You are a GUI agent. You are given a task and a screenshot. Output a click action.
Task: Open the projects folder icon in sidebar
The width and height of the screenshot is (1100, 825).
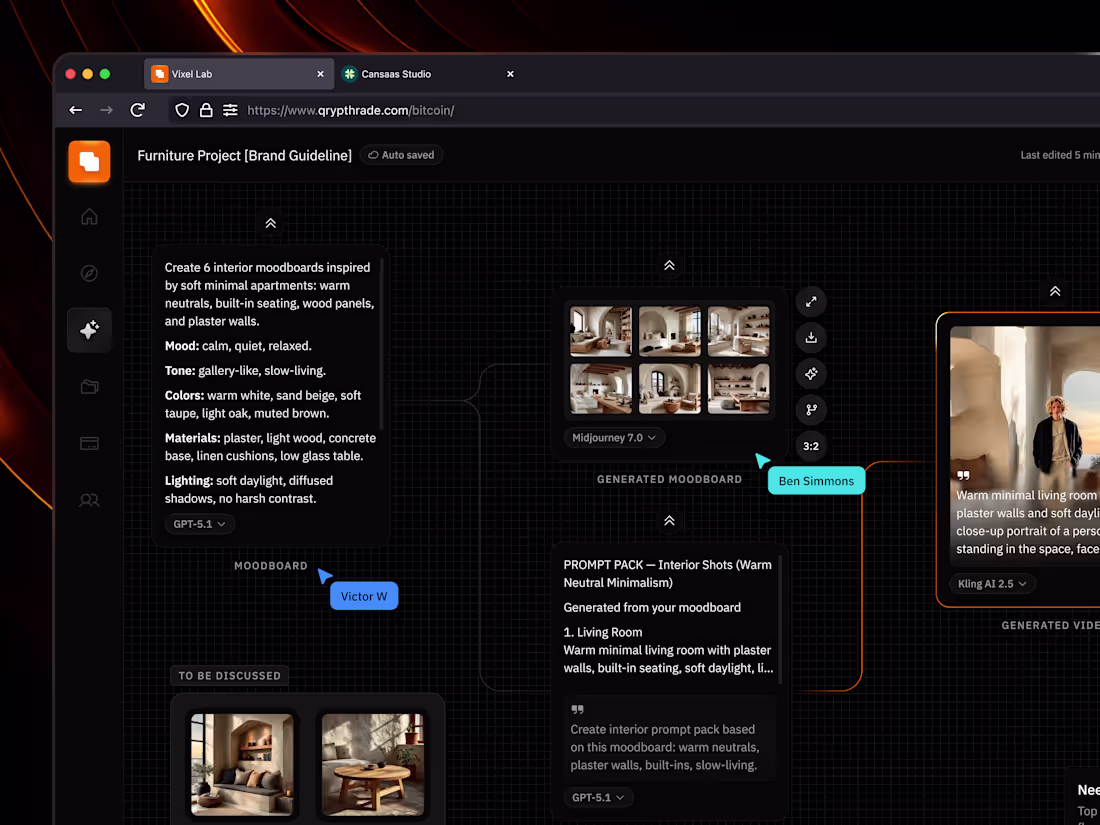click(x=89, y=387)
